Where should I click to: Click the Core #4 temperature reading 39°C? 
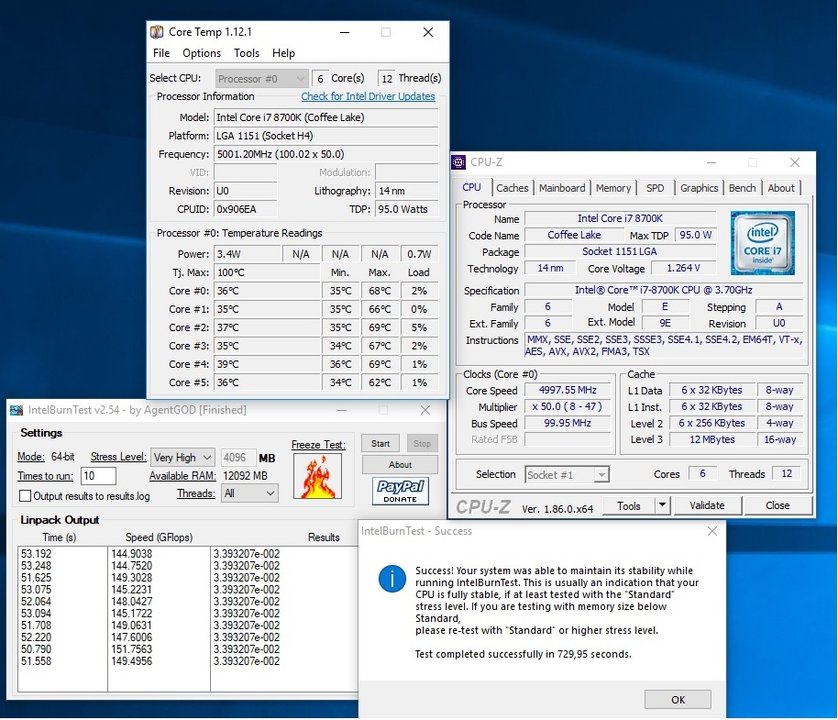267,364
